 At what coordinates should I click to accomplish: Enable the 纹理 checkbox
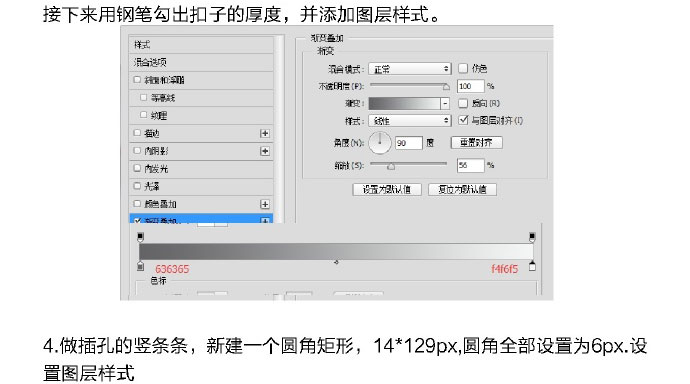point(143,115)
